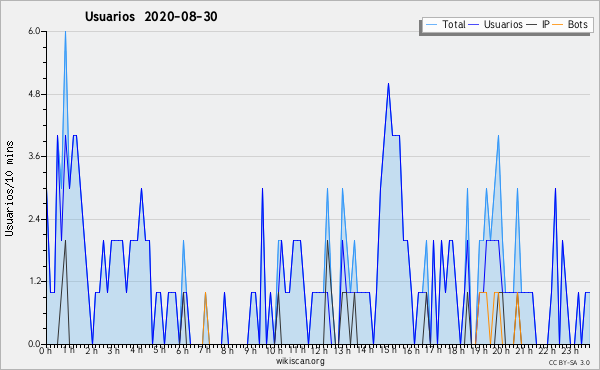This screenshot has height=370, width=600.
Task: Click the y-axis value 4.8
Action: [x=34, y=94]
